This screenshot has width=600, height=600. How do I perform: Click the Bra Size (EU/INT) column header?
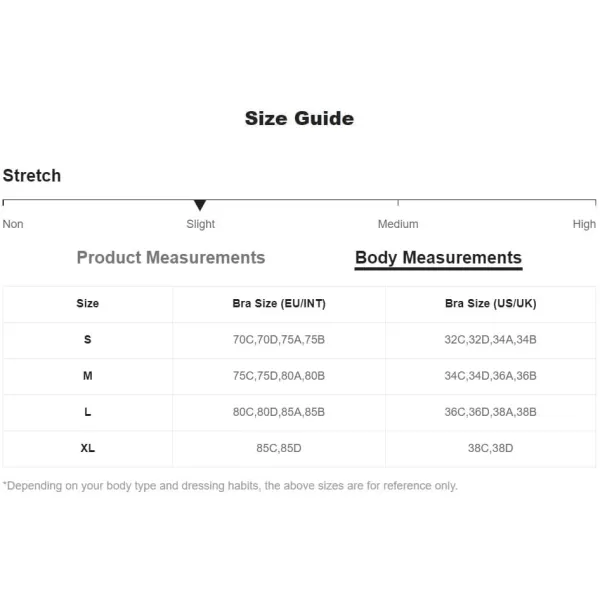pyautogui.click(x=279, y=303)
